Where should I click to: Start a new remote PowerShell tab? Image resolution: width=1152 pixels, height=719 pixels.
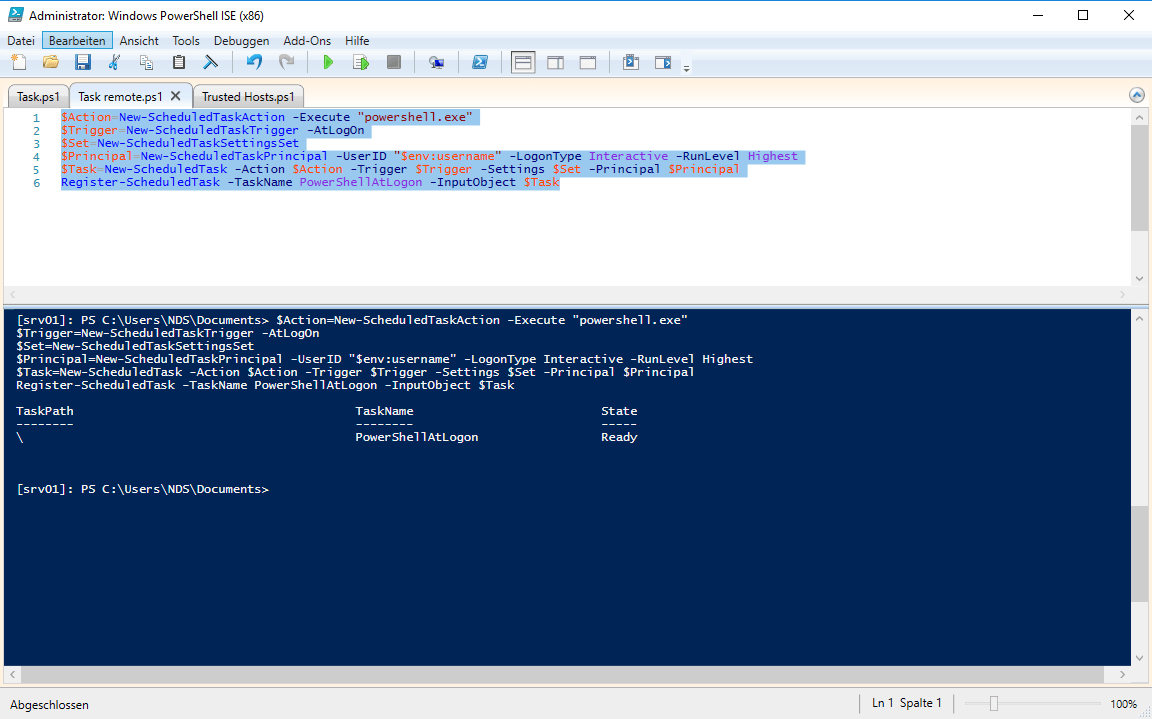tap(436, 63)
